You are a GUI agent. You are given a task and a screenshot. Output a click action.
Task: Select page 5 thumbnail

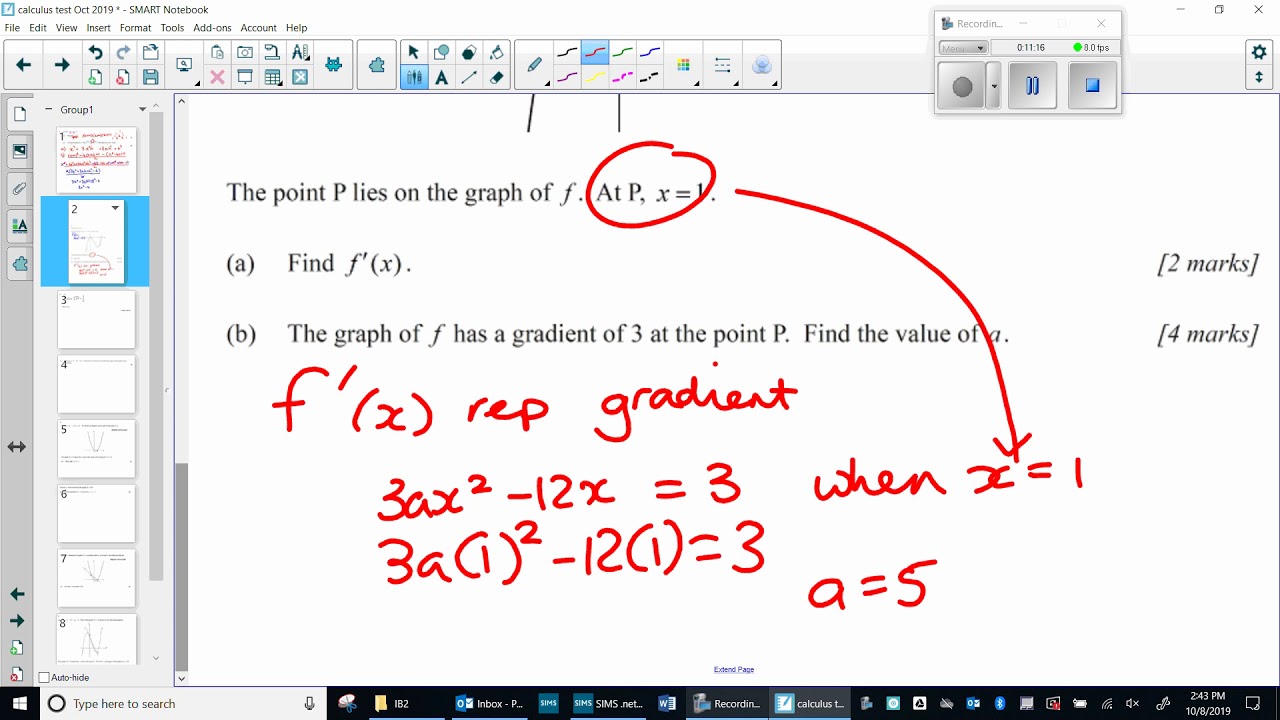tap(96, 448)
